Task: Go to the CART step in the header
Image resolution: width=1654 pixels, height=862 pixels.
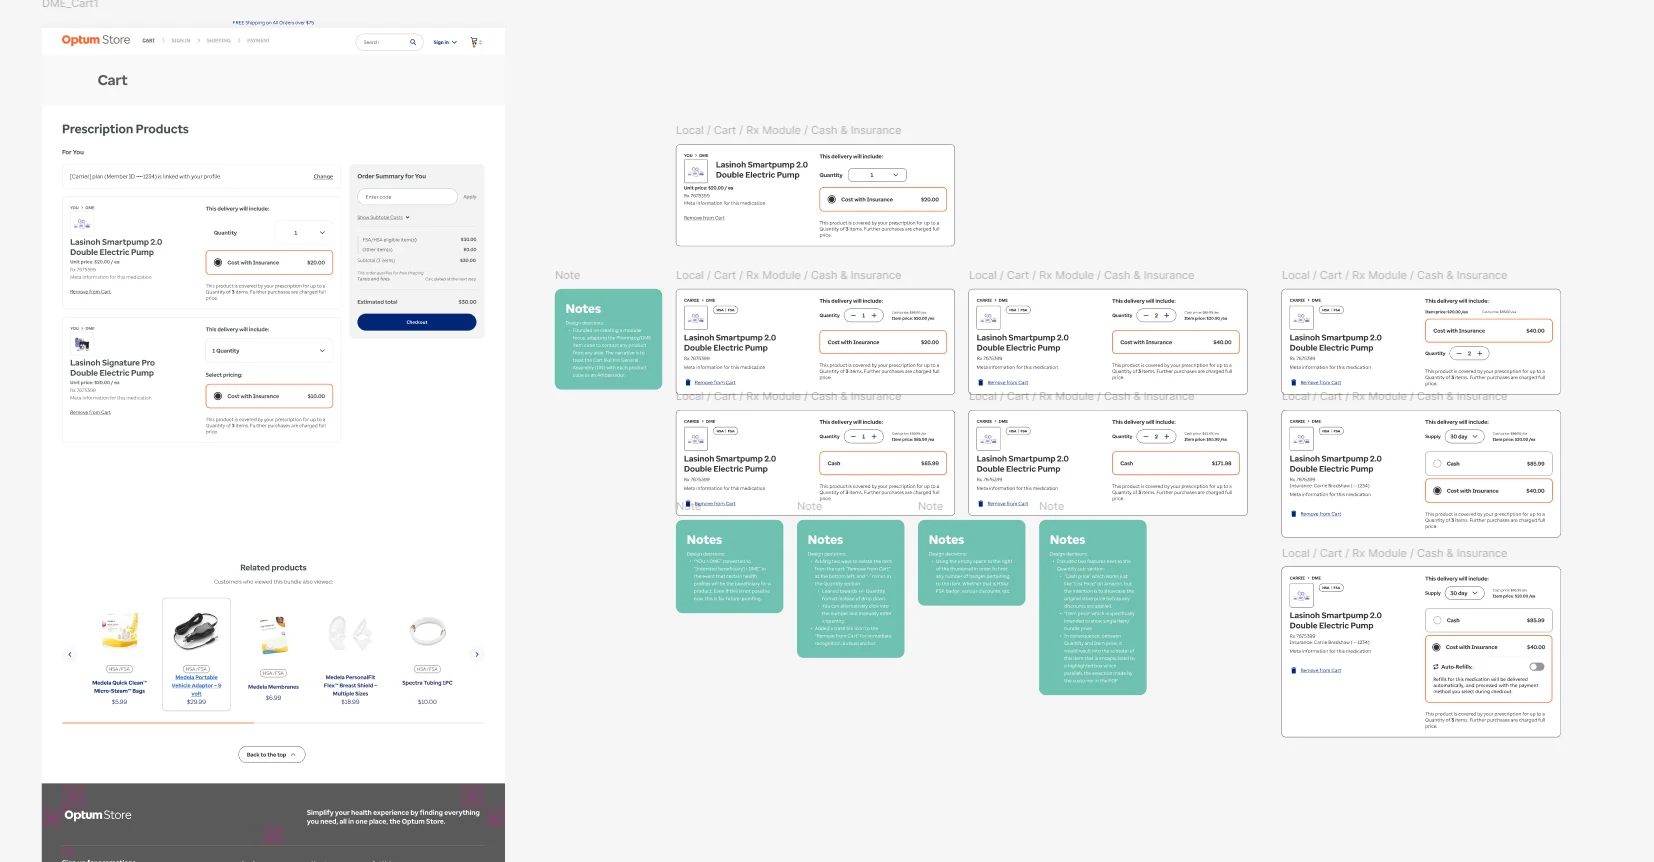Action: pyautogui.click(x=148, y=41)
